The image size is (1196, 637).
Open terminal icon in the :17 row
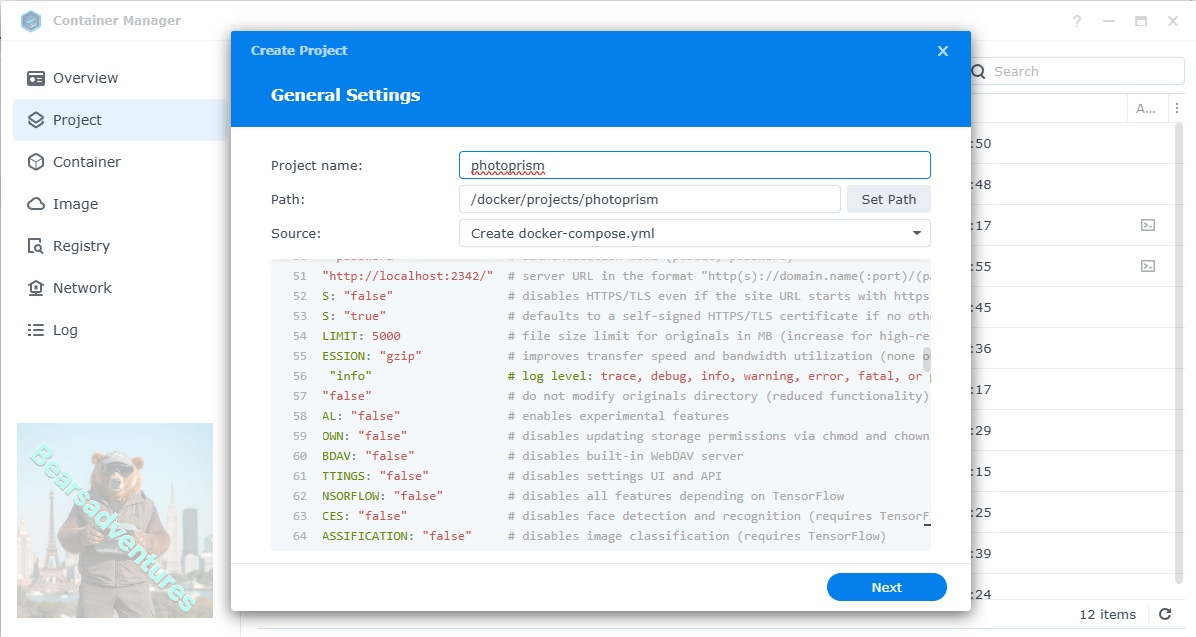pos(1148,226)
